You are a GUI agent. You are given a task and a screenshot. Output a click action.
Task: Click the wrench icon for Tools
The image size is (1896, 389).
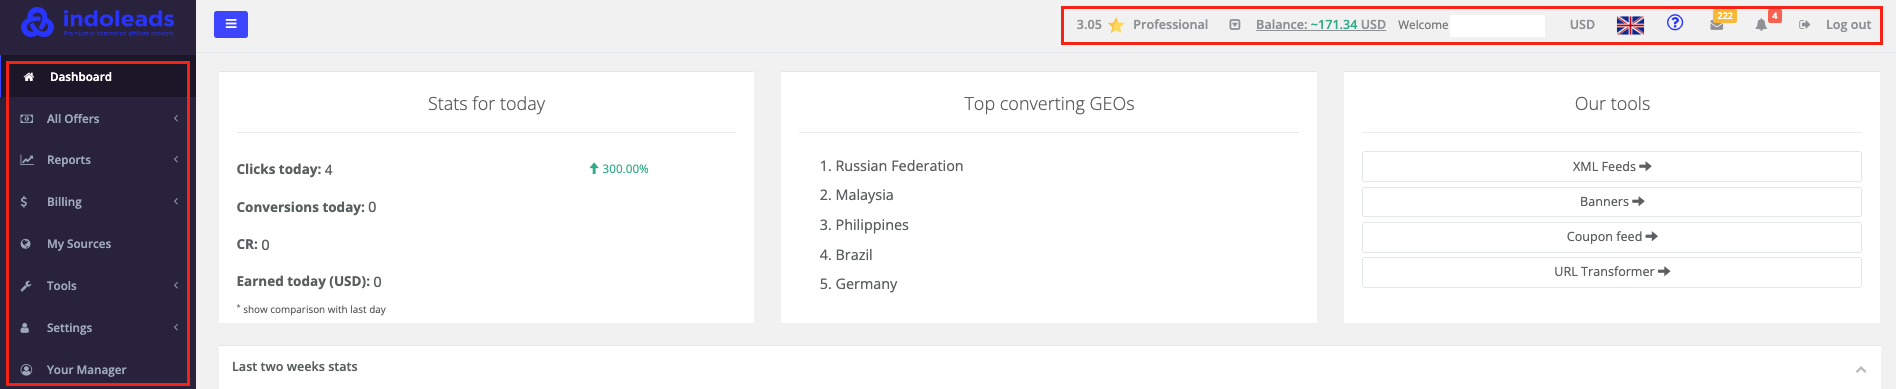click(x=26, y=286)
